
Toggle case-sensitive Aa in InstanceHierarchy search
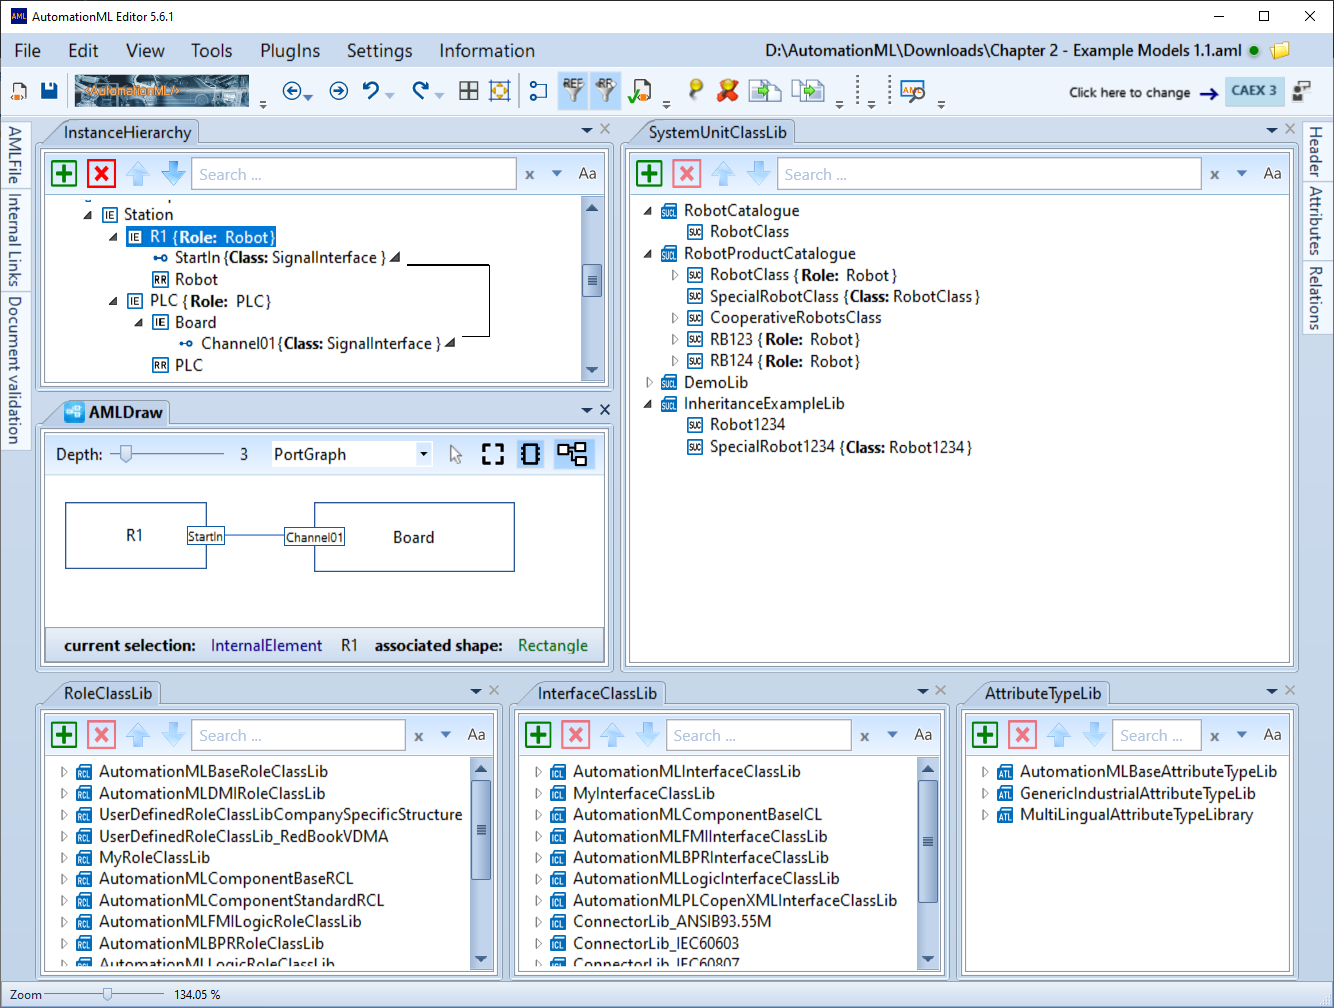588,174
